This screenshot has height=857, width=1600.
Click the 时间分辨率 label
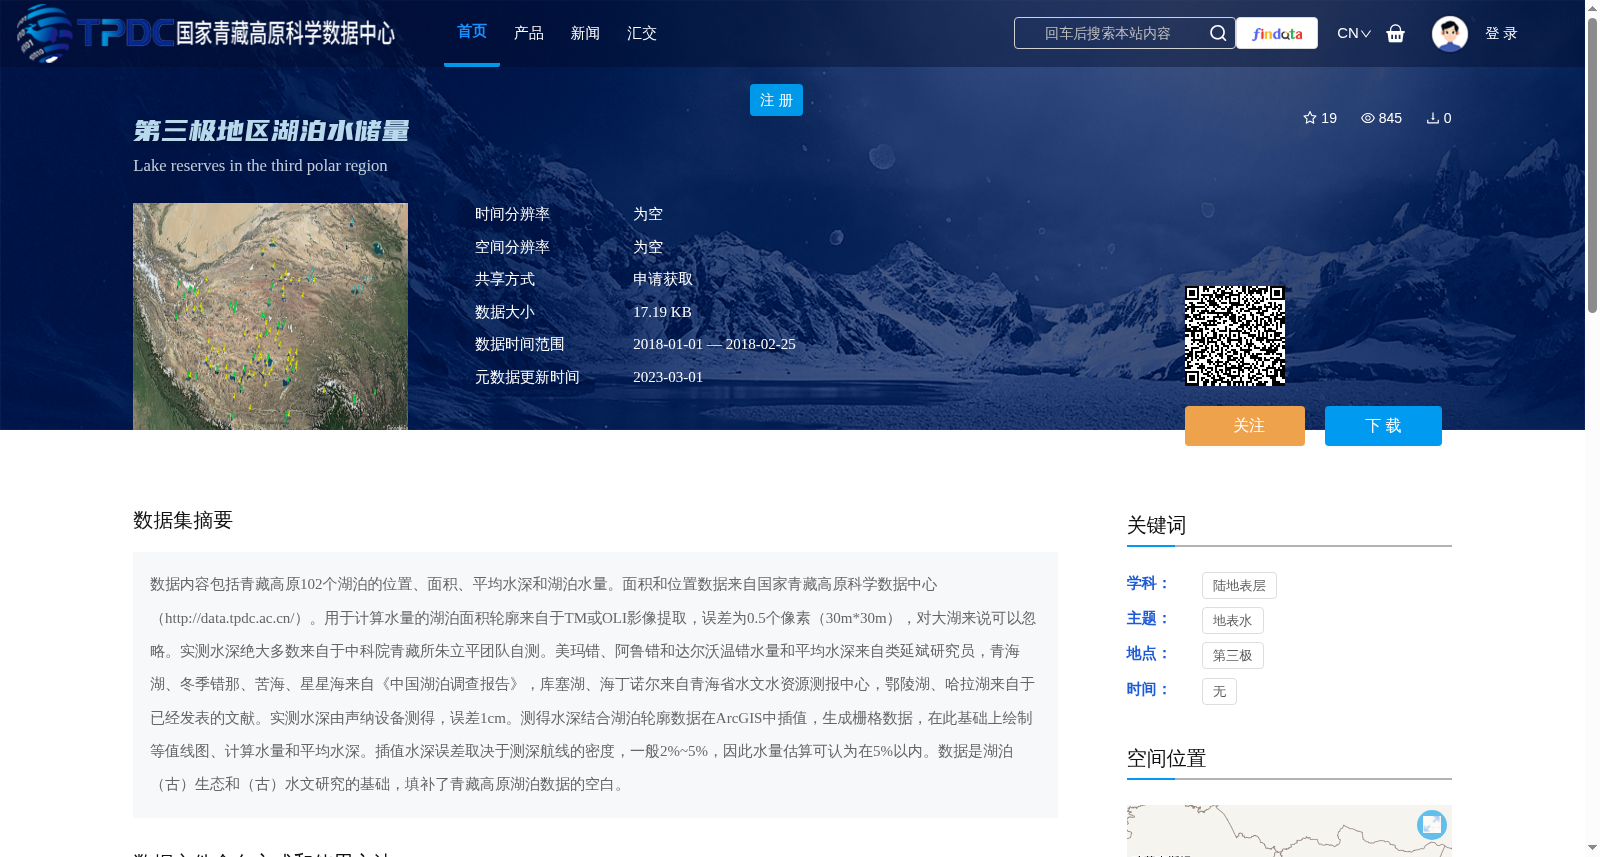512,214
